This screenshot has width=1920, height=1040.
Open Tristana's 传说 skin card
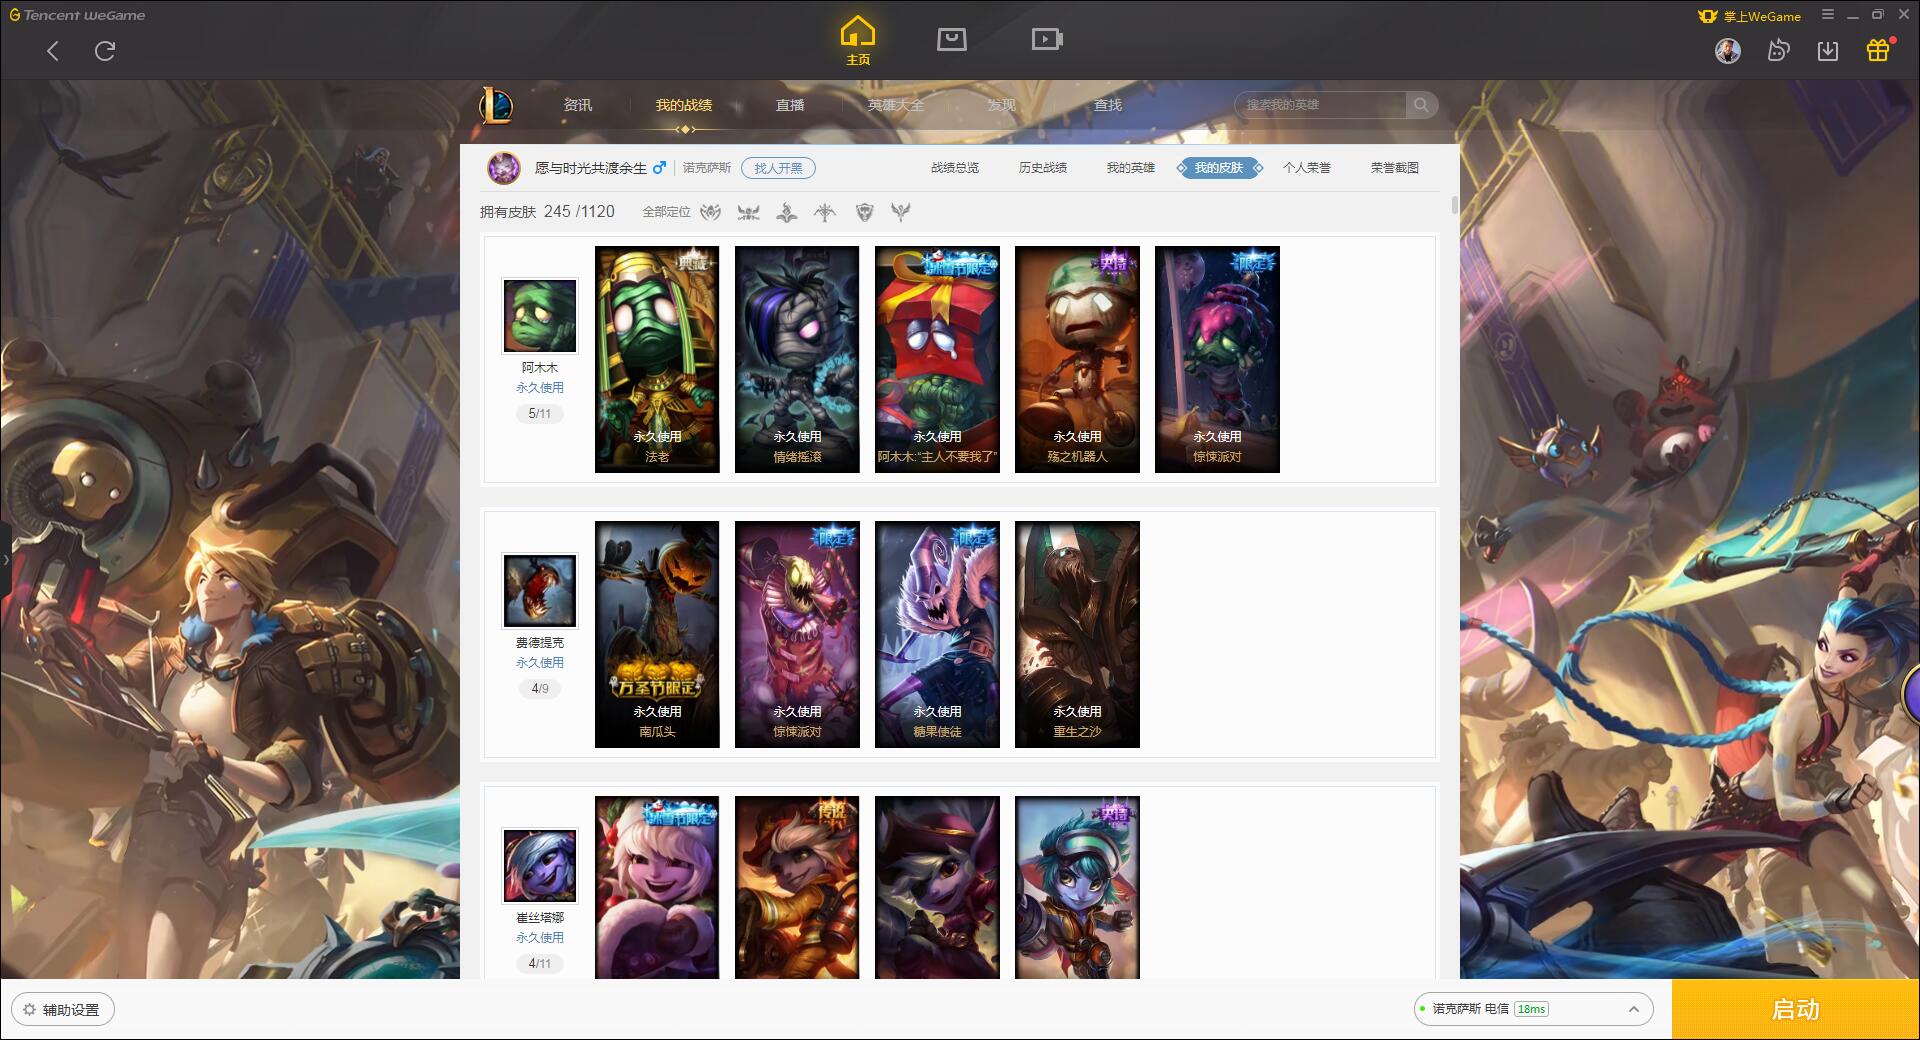[x=797, y=887]
